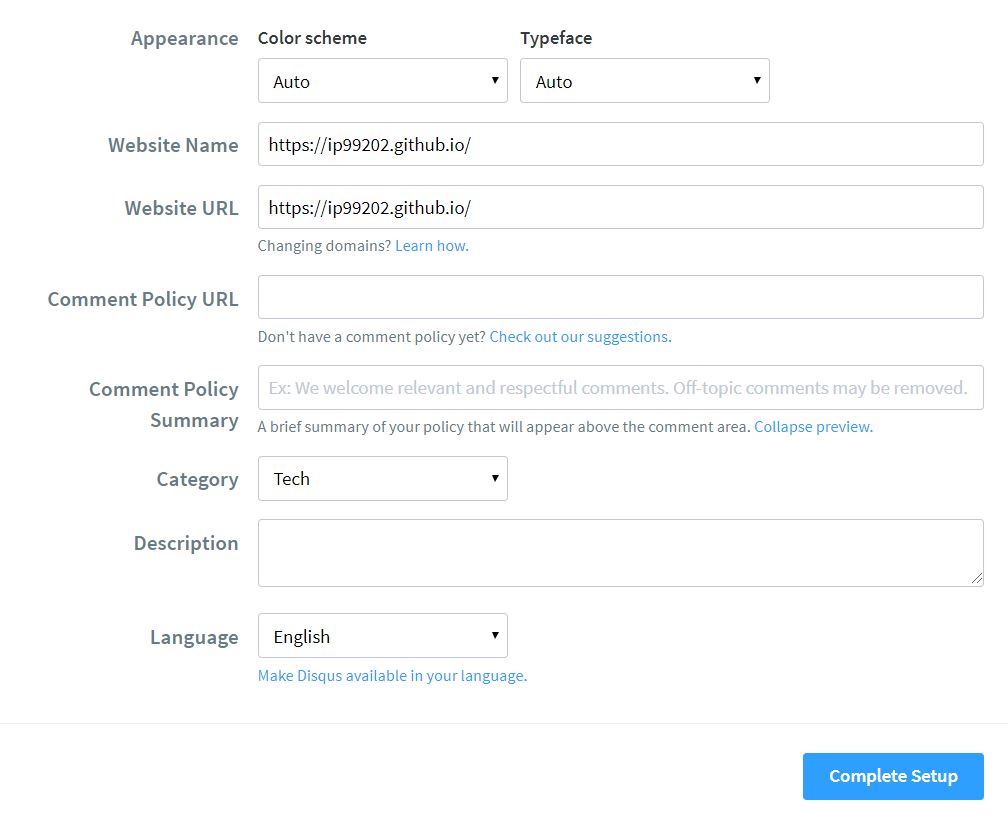Viewport: 1008px width, 821px height.
Task: Click the Comment Policy Summary placeholder field
Action: pos(620,387)
